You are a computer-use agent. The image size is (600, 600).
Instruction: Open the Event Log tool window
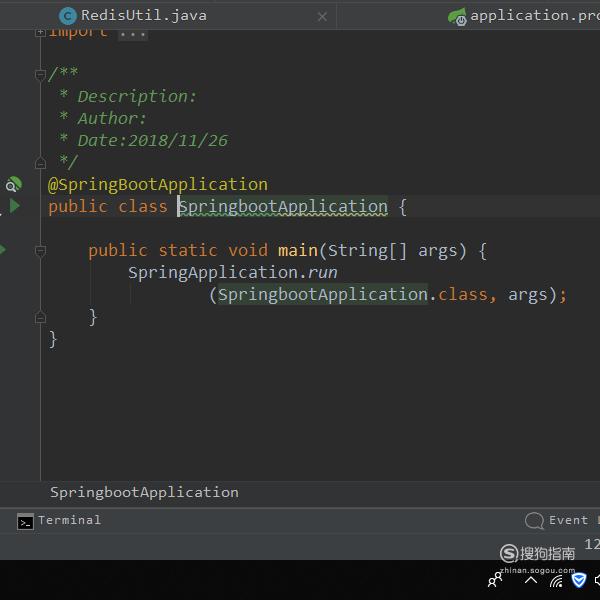[x=562, y=520]
